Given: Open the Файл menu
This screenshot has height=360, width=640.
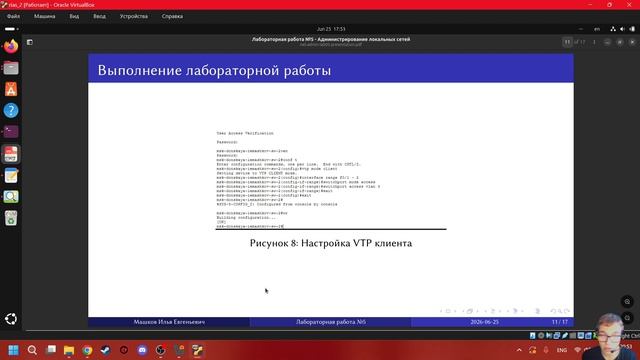Looking at the screenshot, I should pyautogui.click(x=13, y=16).
